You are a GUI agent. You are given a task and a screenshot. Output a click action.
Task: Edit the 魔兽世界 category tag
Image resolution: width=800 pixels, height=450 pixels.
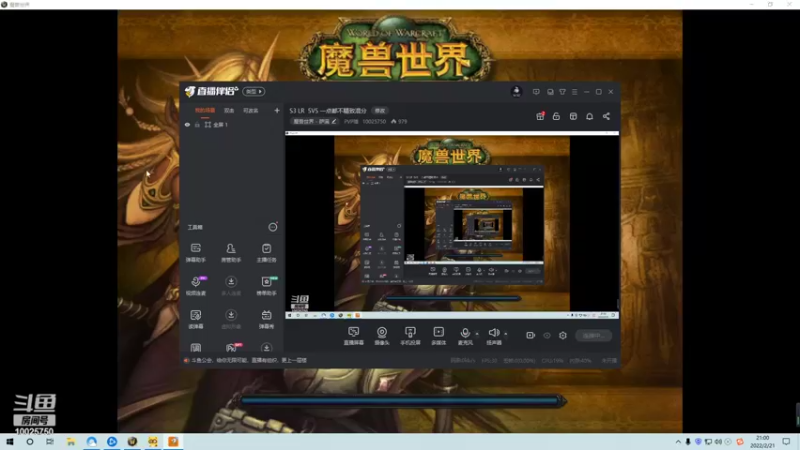click(315, 121)
